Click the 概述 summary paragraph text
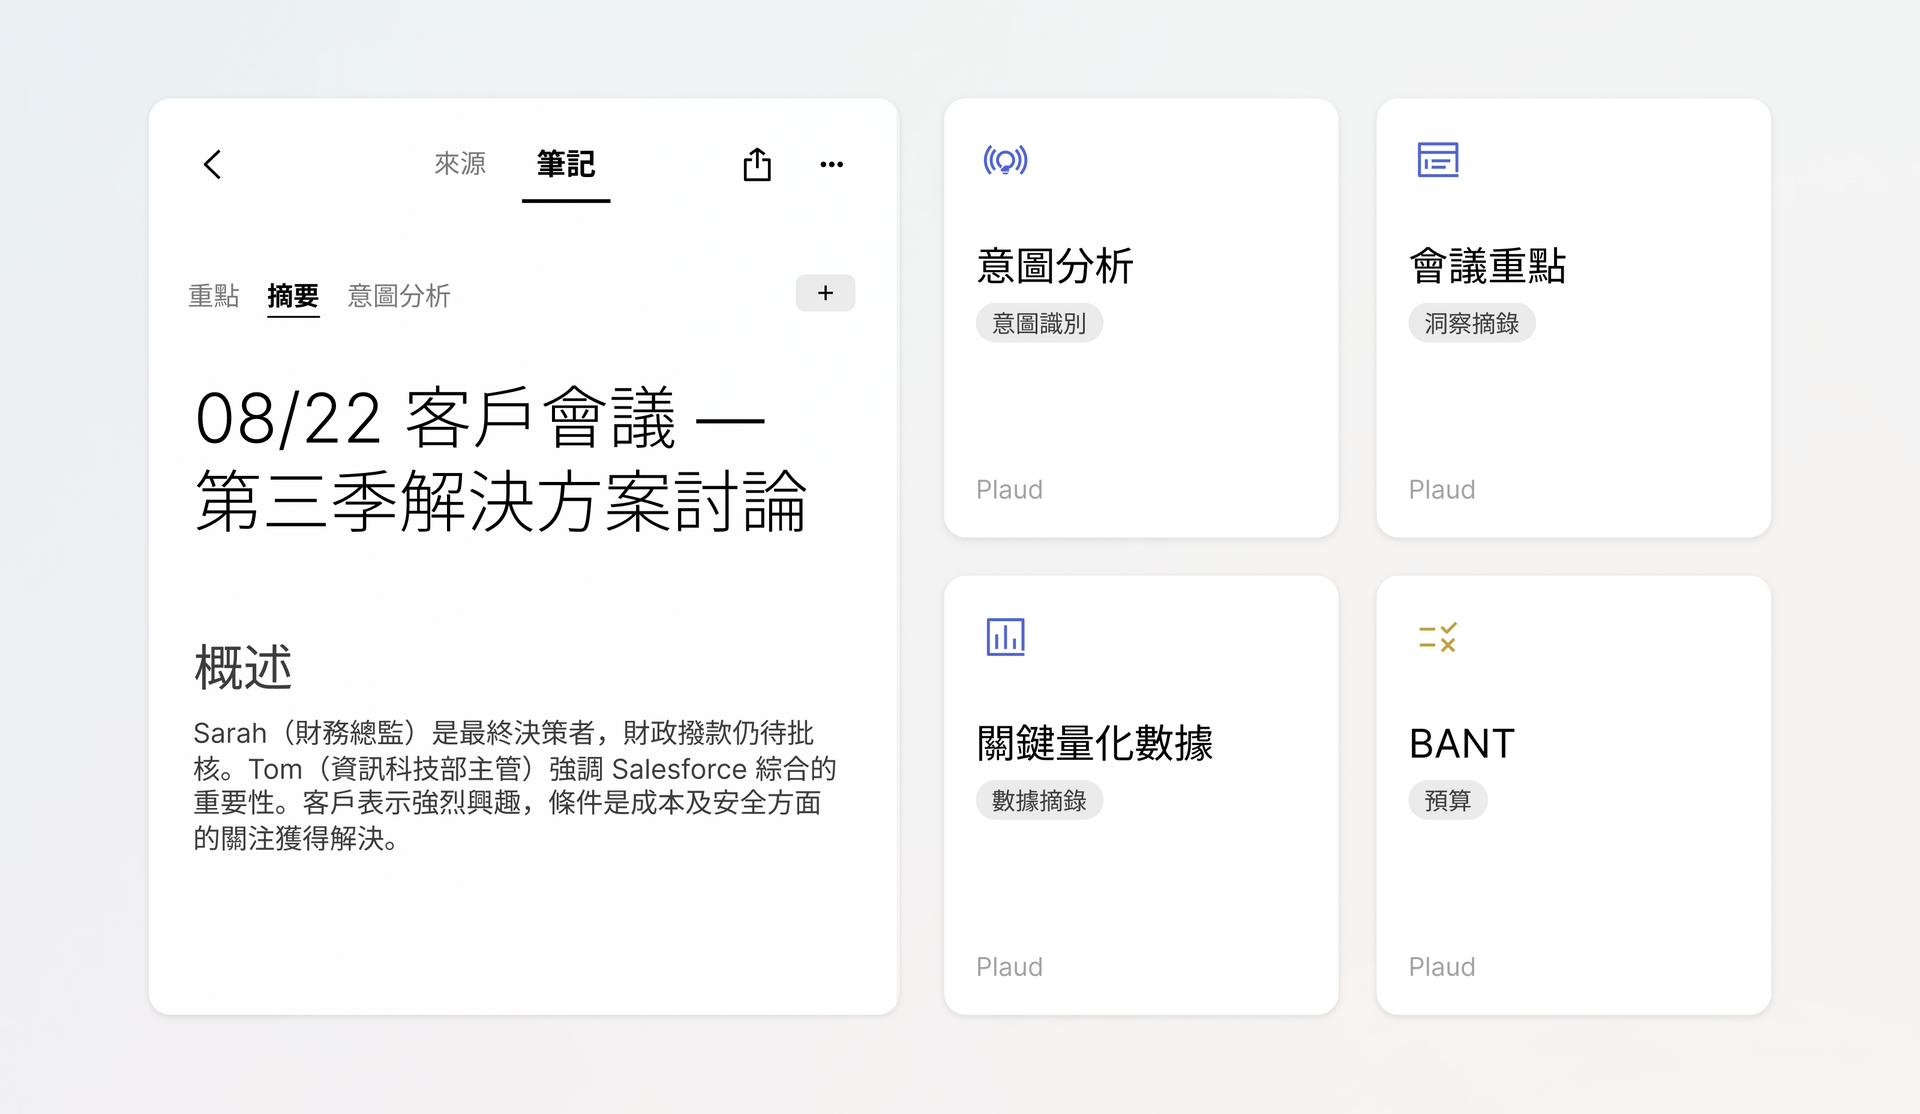 coord(514,785)
